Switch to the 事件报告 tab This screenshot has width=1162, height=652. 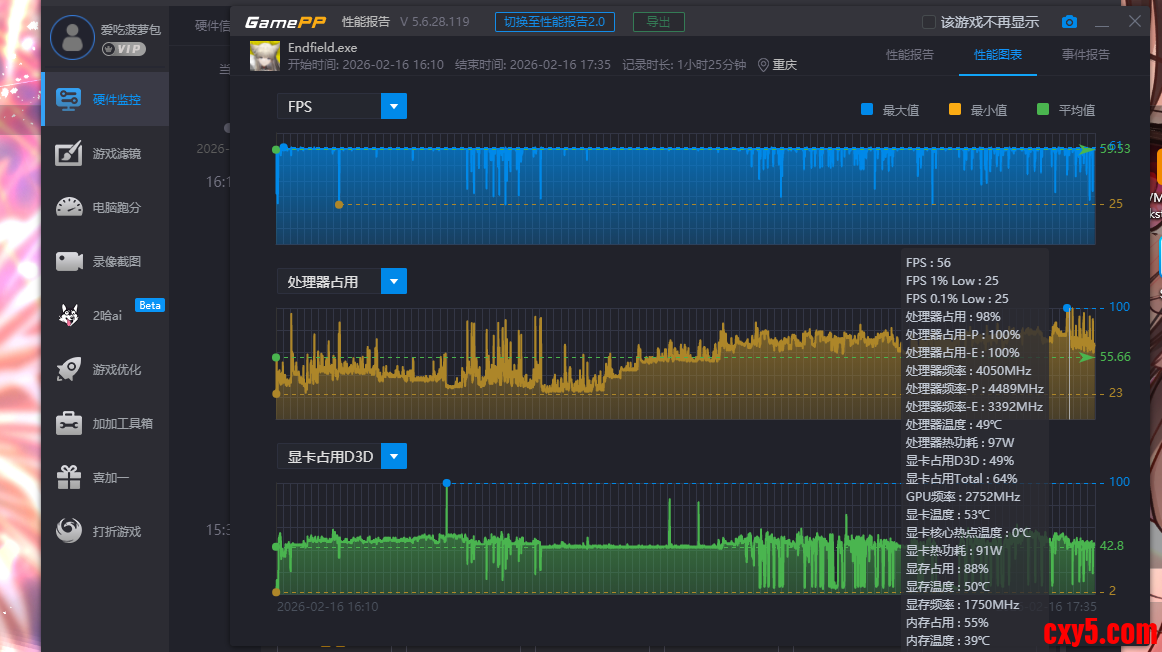(1085, 55)
